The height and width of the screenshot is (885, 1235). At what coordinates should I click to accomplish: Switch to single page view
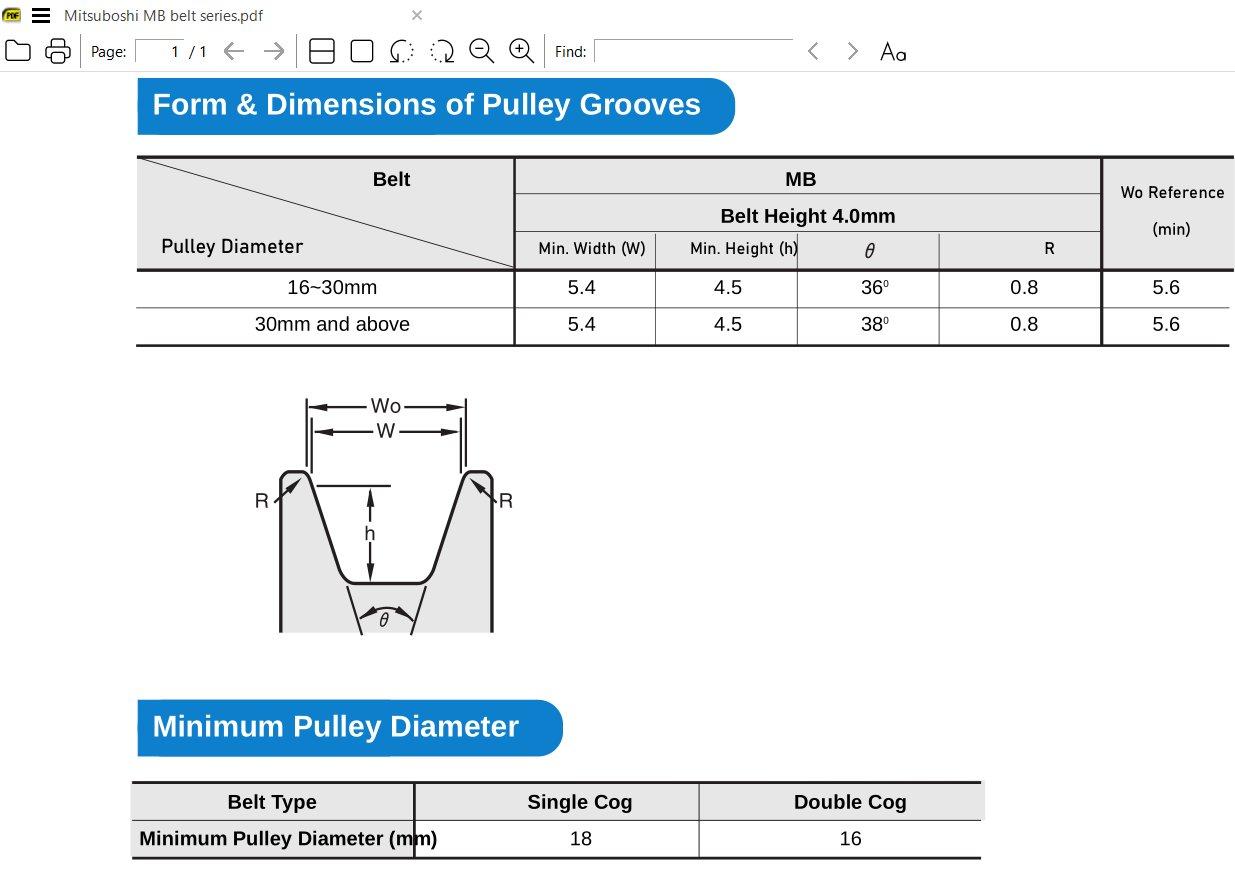(362, 51)
